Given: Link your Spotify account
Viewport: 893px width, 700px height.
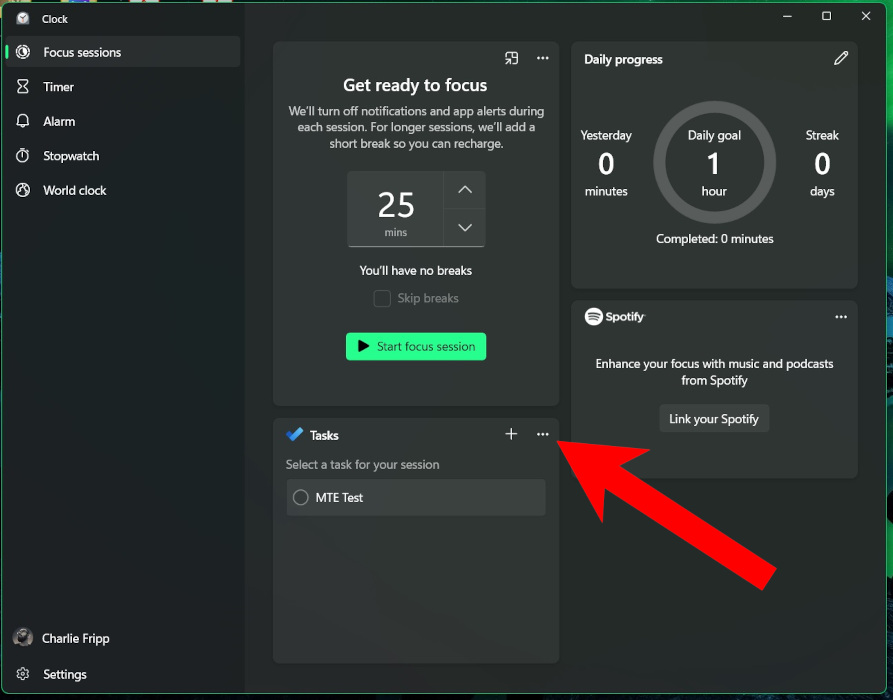Looking at the screenshot, I should pyautogui.click(x=713, y=418).
